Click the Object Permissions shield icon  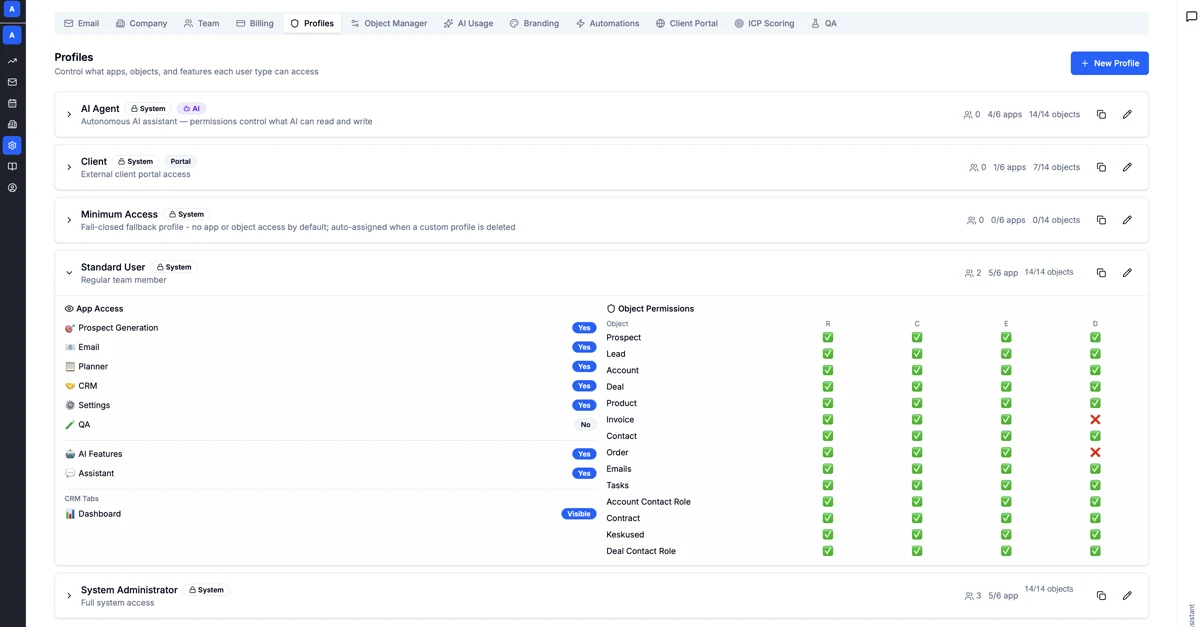[x=611, y=309]
